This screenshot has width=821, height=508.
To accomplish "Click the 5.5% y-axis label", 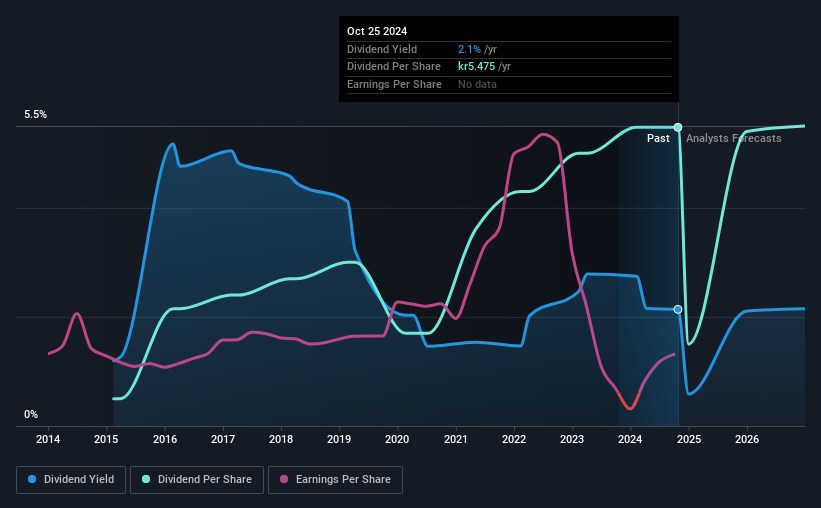I will tap(36, 115).
